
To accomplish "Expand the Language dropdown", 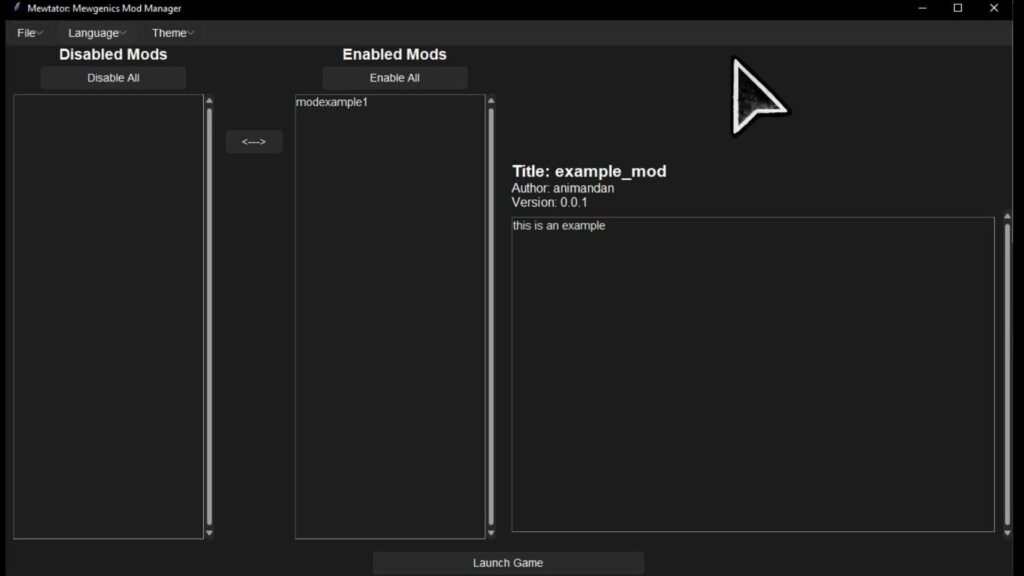I will [94, 32].
